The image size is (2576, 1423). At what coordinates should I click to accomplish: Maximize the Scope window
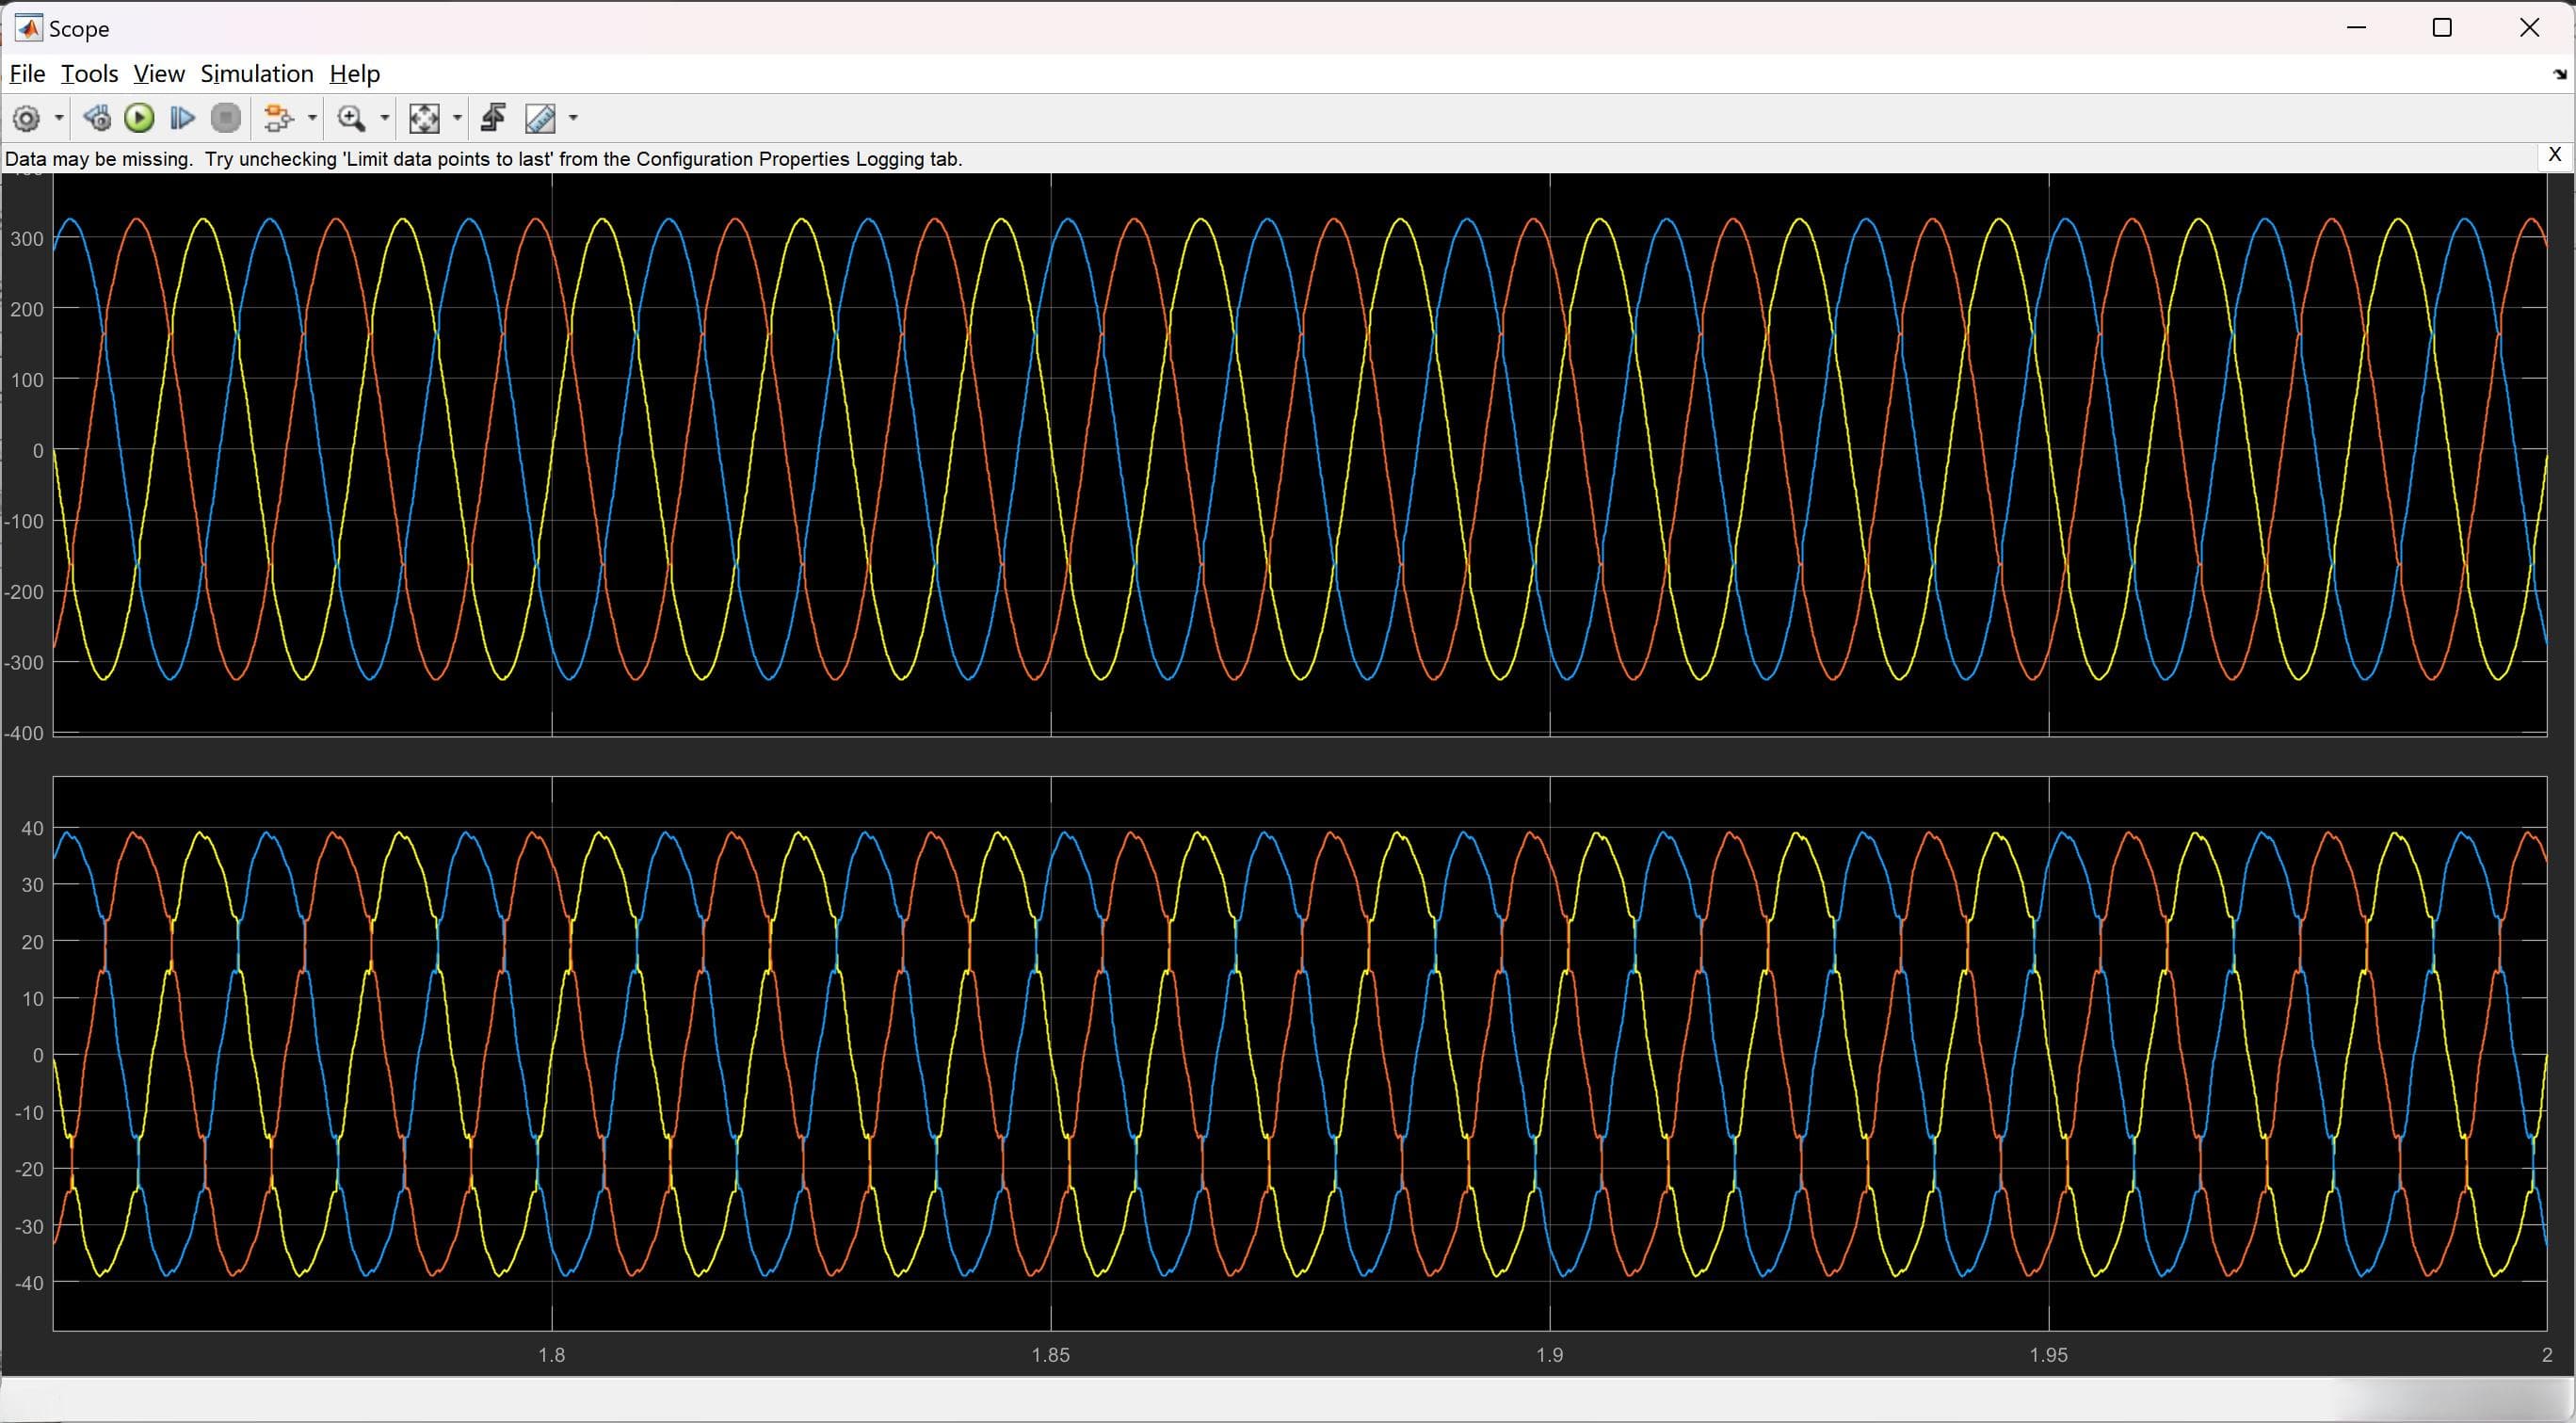[x=2442, y=28]
